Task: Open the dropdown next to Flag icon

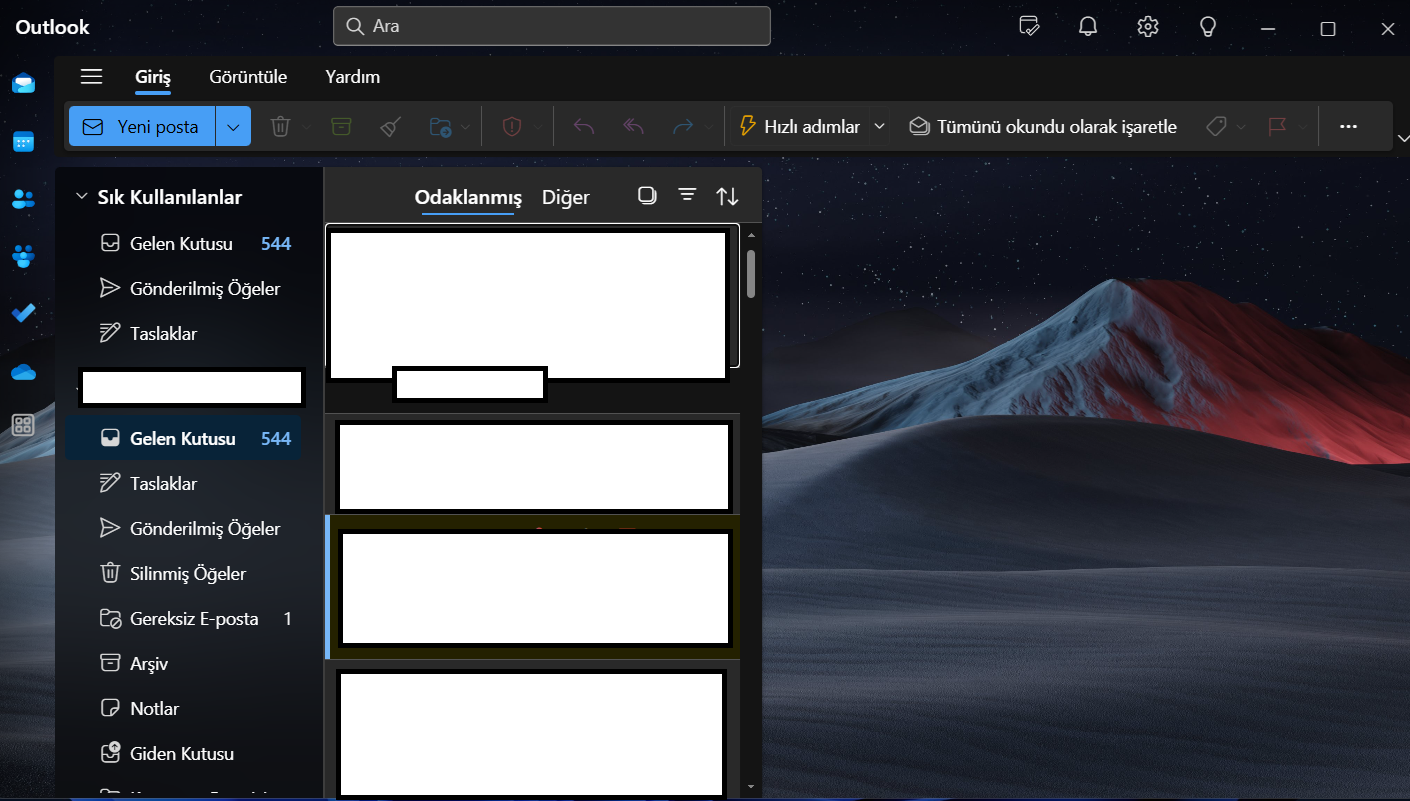Action: pos(1303,127)
